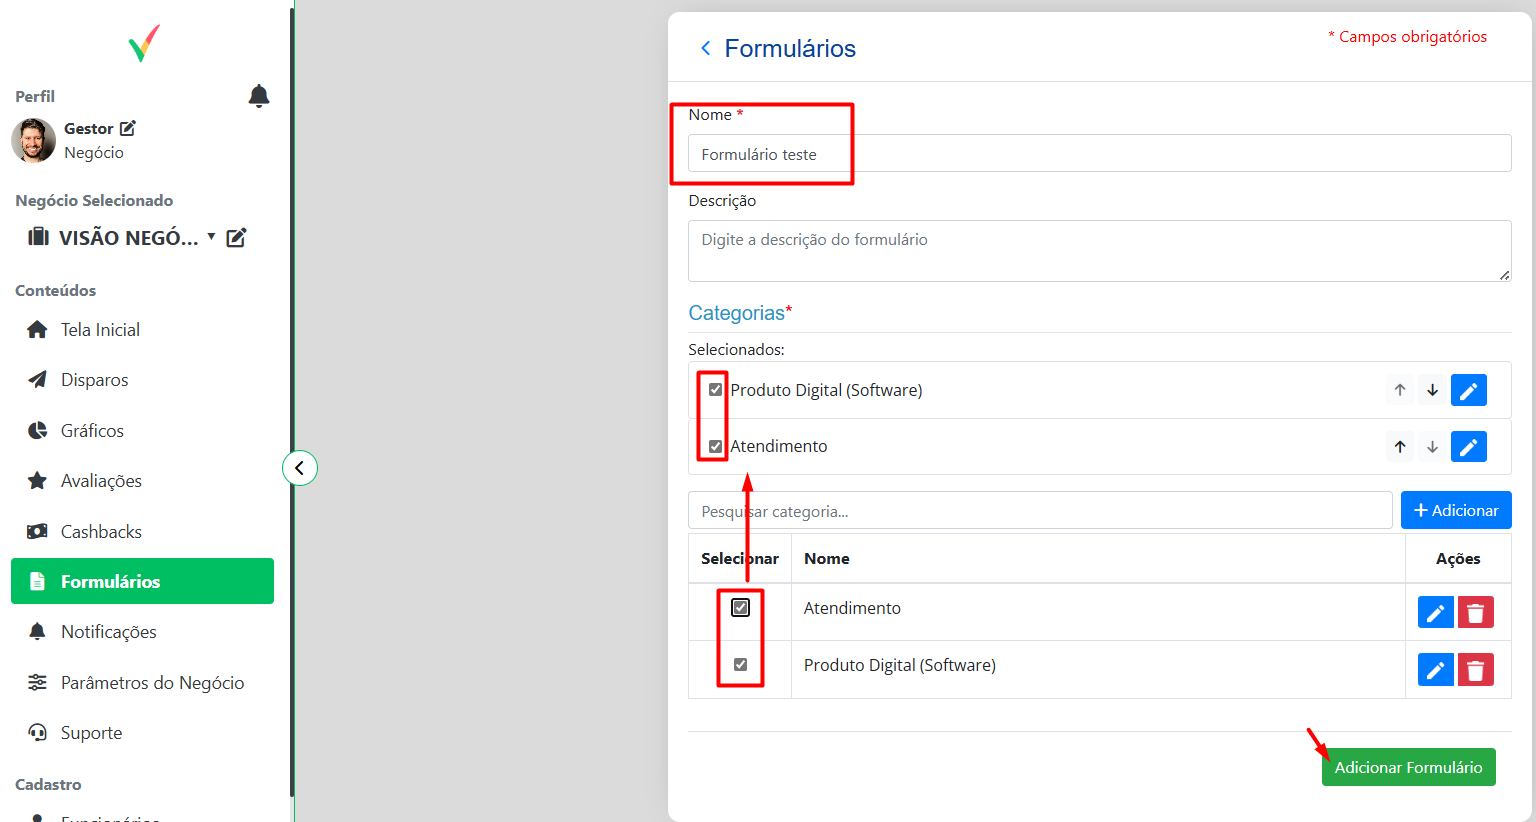Uncheck Atendimento in the Selecionados list
This screenshot has height=822, width=1536.
pyautogui.click(x=715, y=447)
